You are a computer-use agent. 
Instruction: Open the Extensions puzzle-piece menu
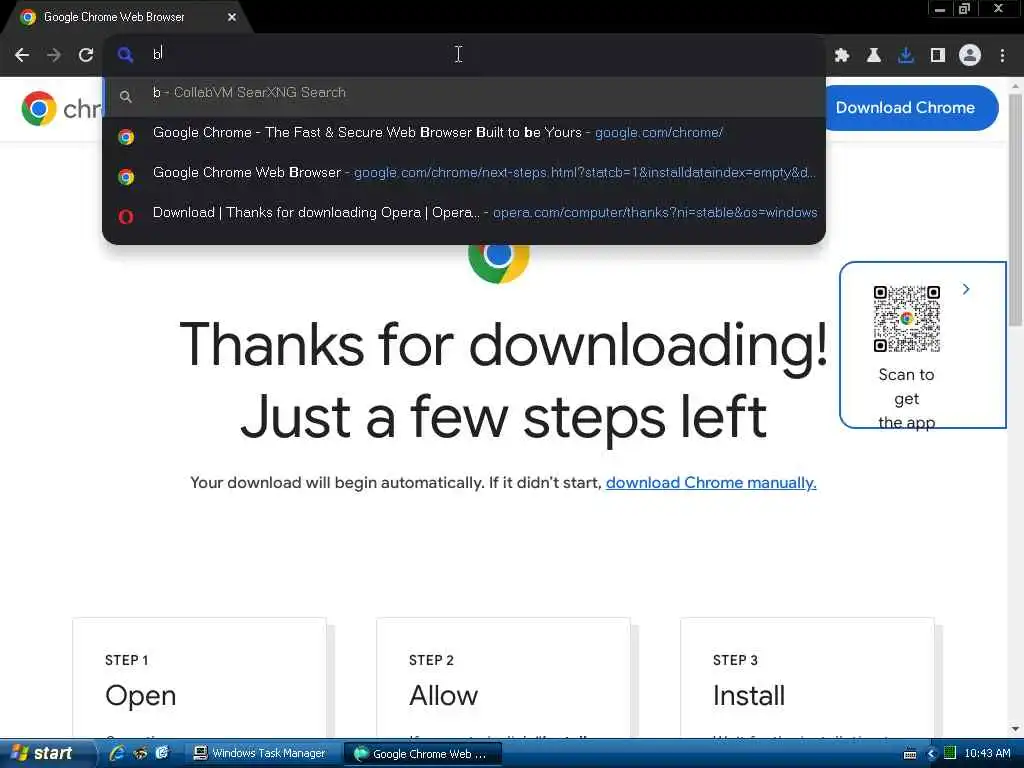(842, 55)
